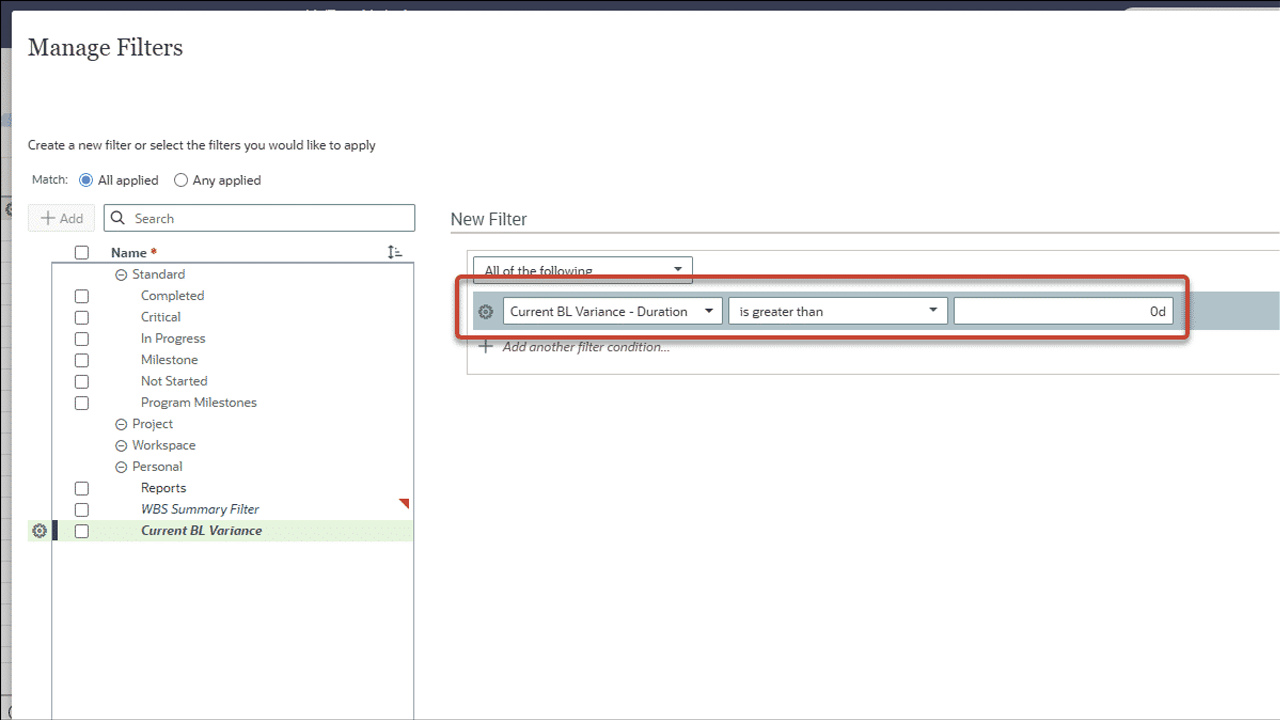Image resolution: width=1280 pixels, height=720 pixels.
Task: Select the Any applied match option
Action: [181, 181]
